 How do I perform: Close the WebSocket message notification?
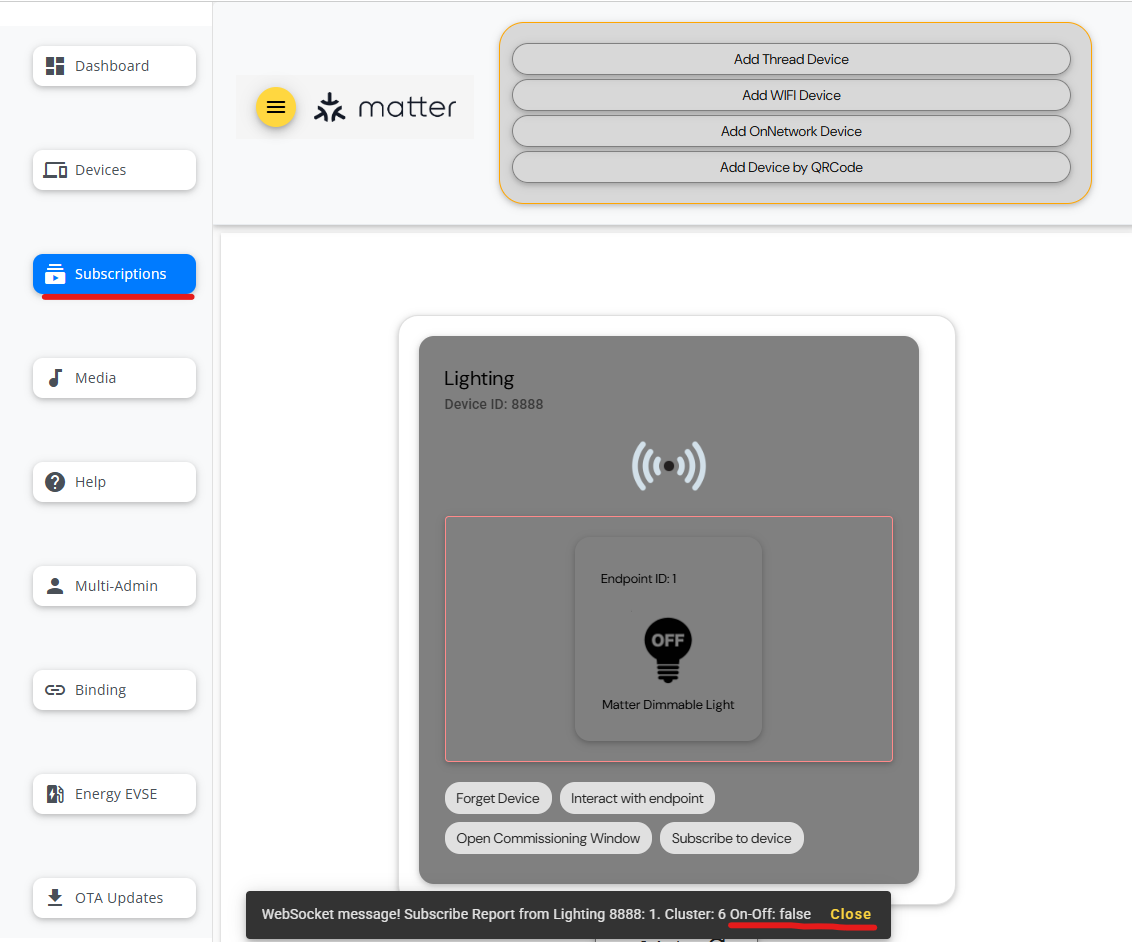pos(850,914)
